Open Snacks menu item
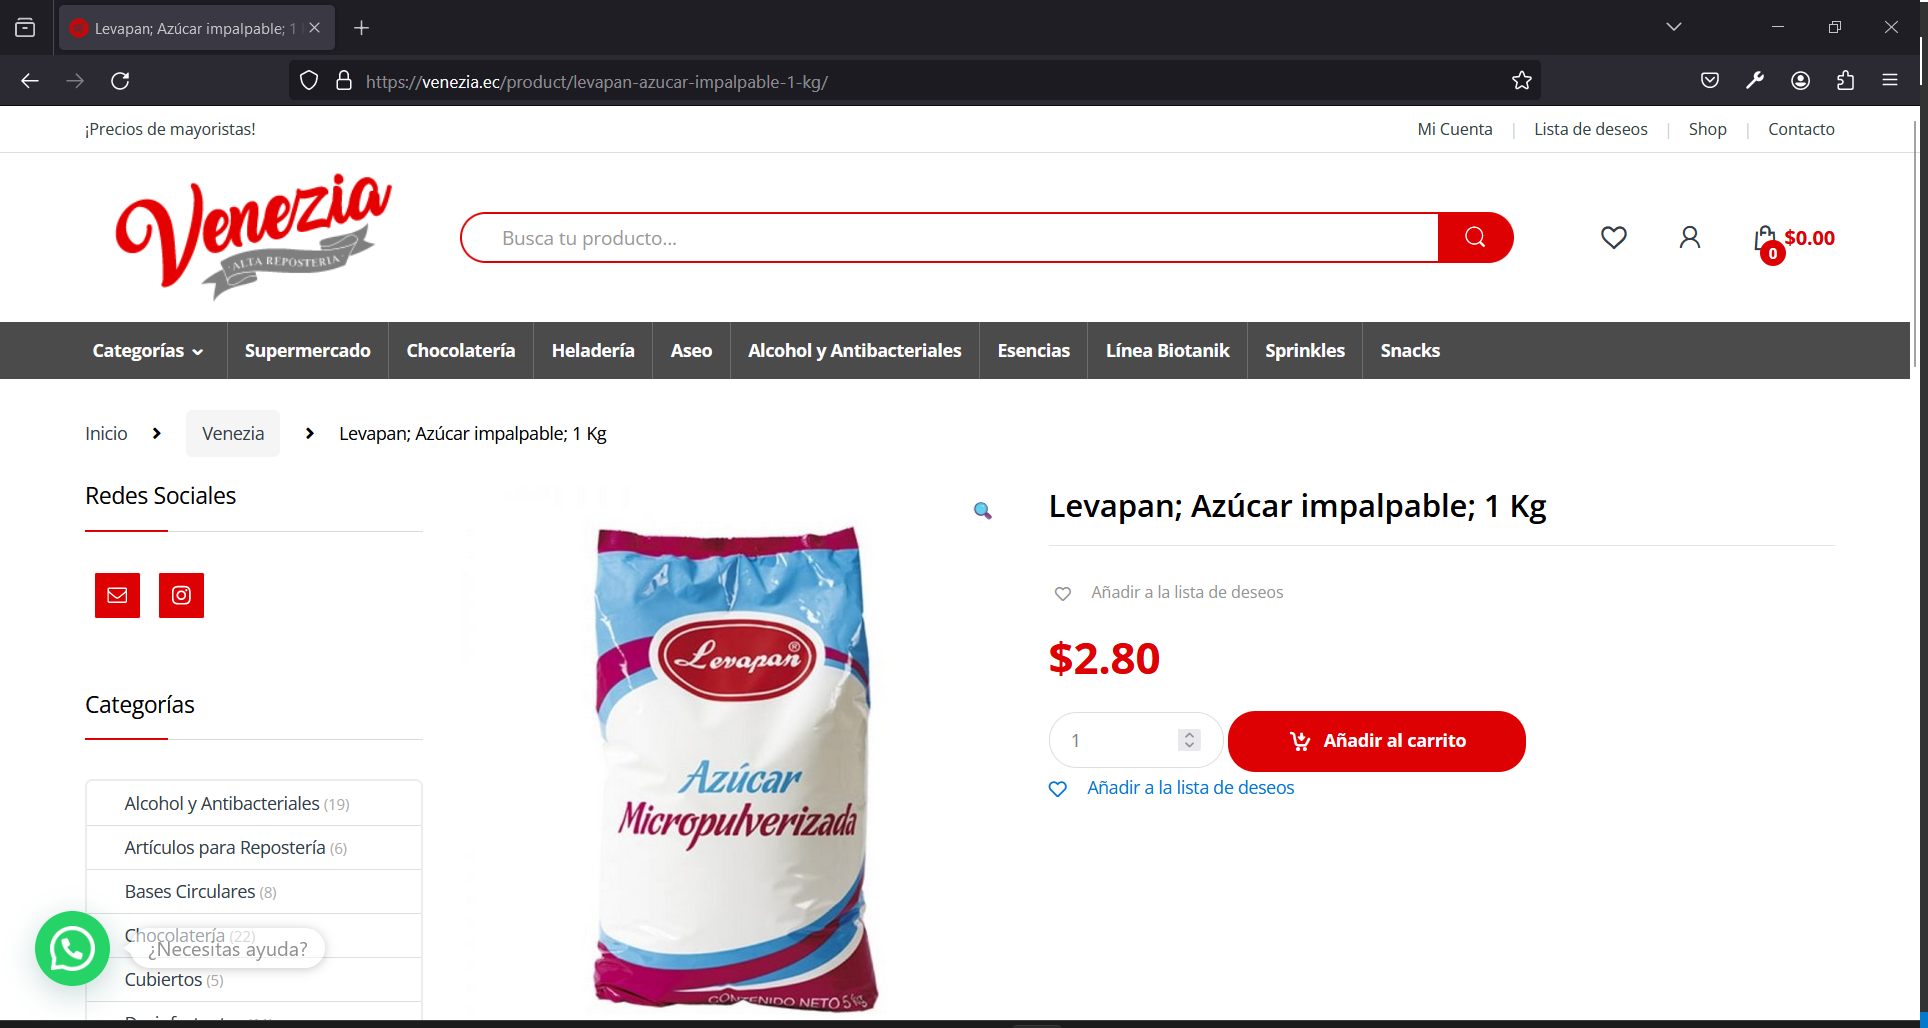The image size is (1928, 1028). point(1410,350)
